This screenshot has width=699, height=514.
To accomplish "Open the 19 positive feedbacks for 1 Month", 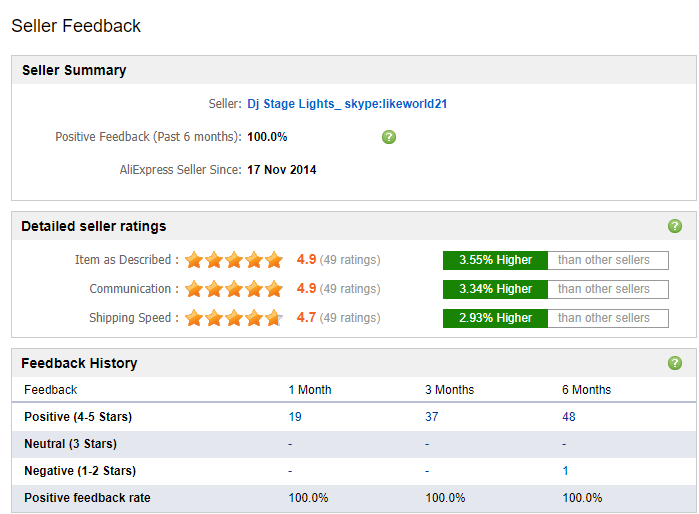I will click(x=295, y=417).
